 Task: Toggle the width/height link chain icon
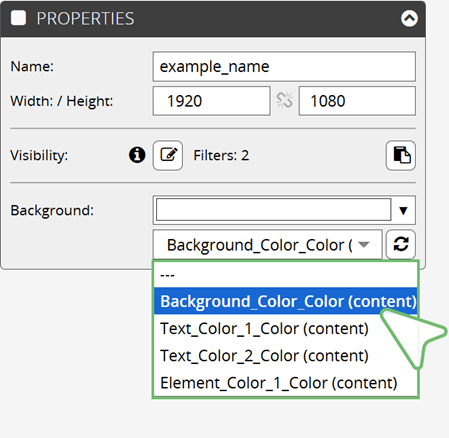[x=284, y=100]
